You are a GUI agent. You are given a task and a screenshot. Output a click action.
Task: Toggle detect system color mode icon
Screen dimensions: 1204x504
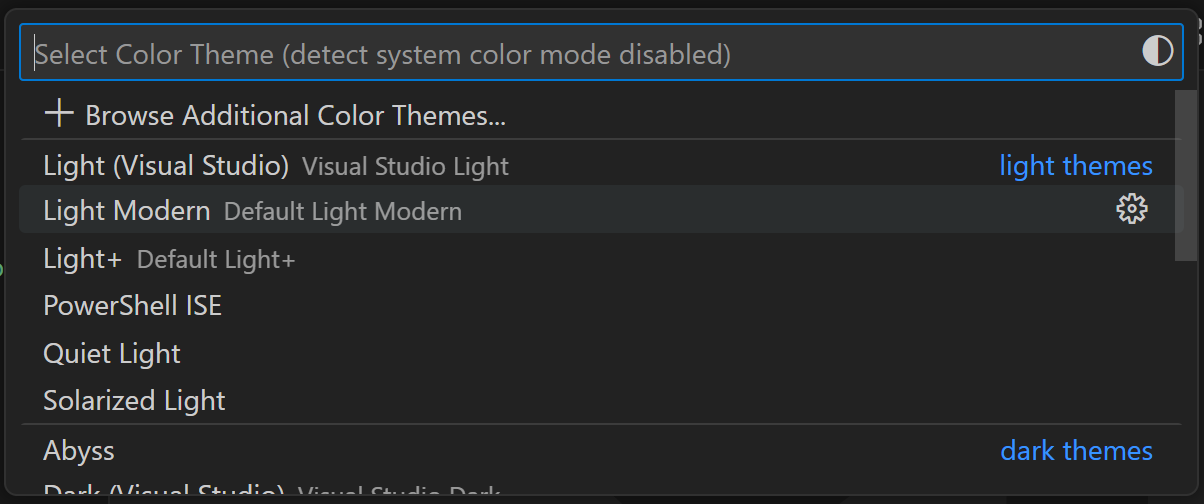point(1157,51)
